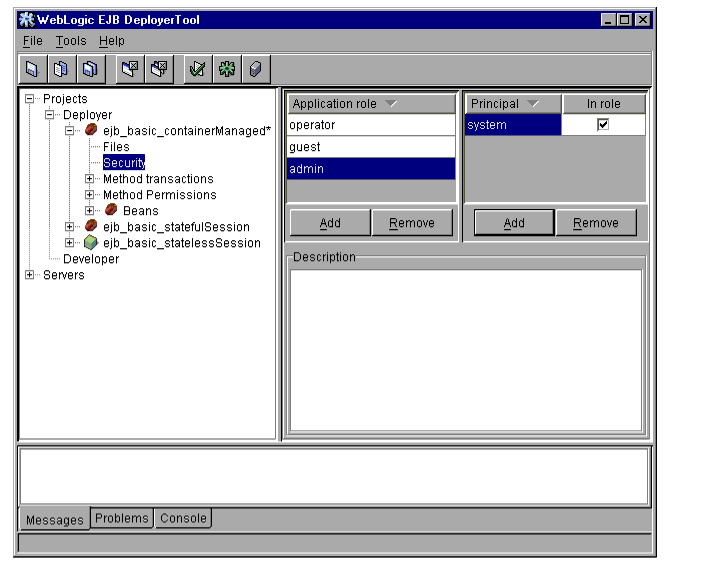
Task: Click Remove under the Application role list
Action: 412,223
